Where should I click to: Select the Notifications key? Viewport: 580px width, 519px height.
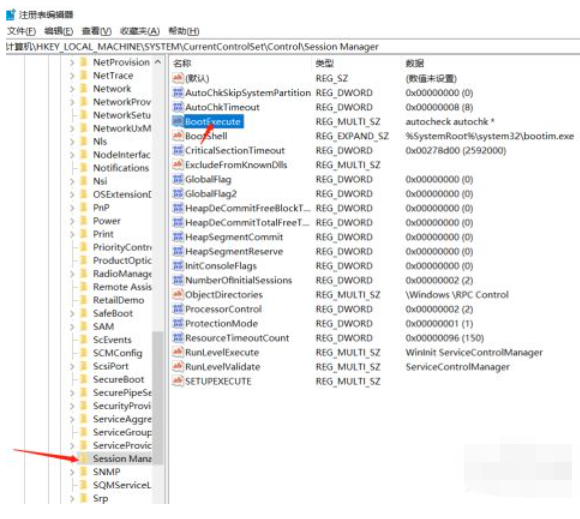point(121,168)
